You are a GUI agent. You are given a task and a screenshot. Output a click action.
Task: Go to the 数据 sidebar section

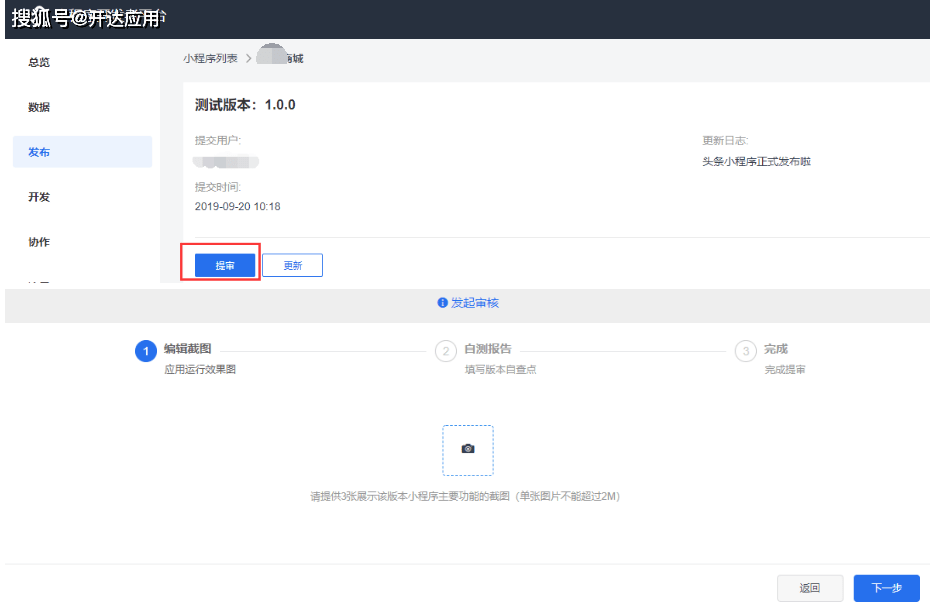click(39, 107)
